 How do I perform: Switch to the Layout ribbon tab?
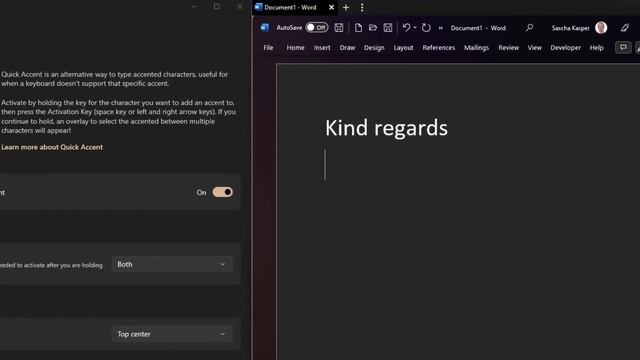point(403,48)
